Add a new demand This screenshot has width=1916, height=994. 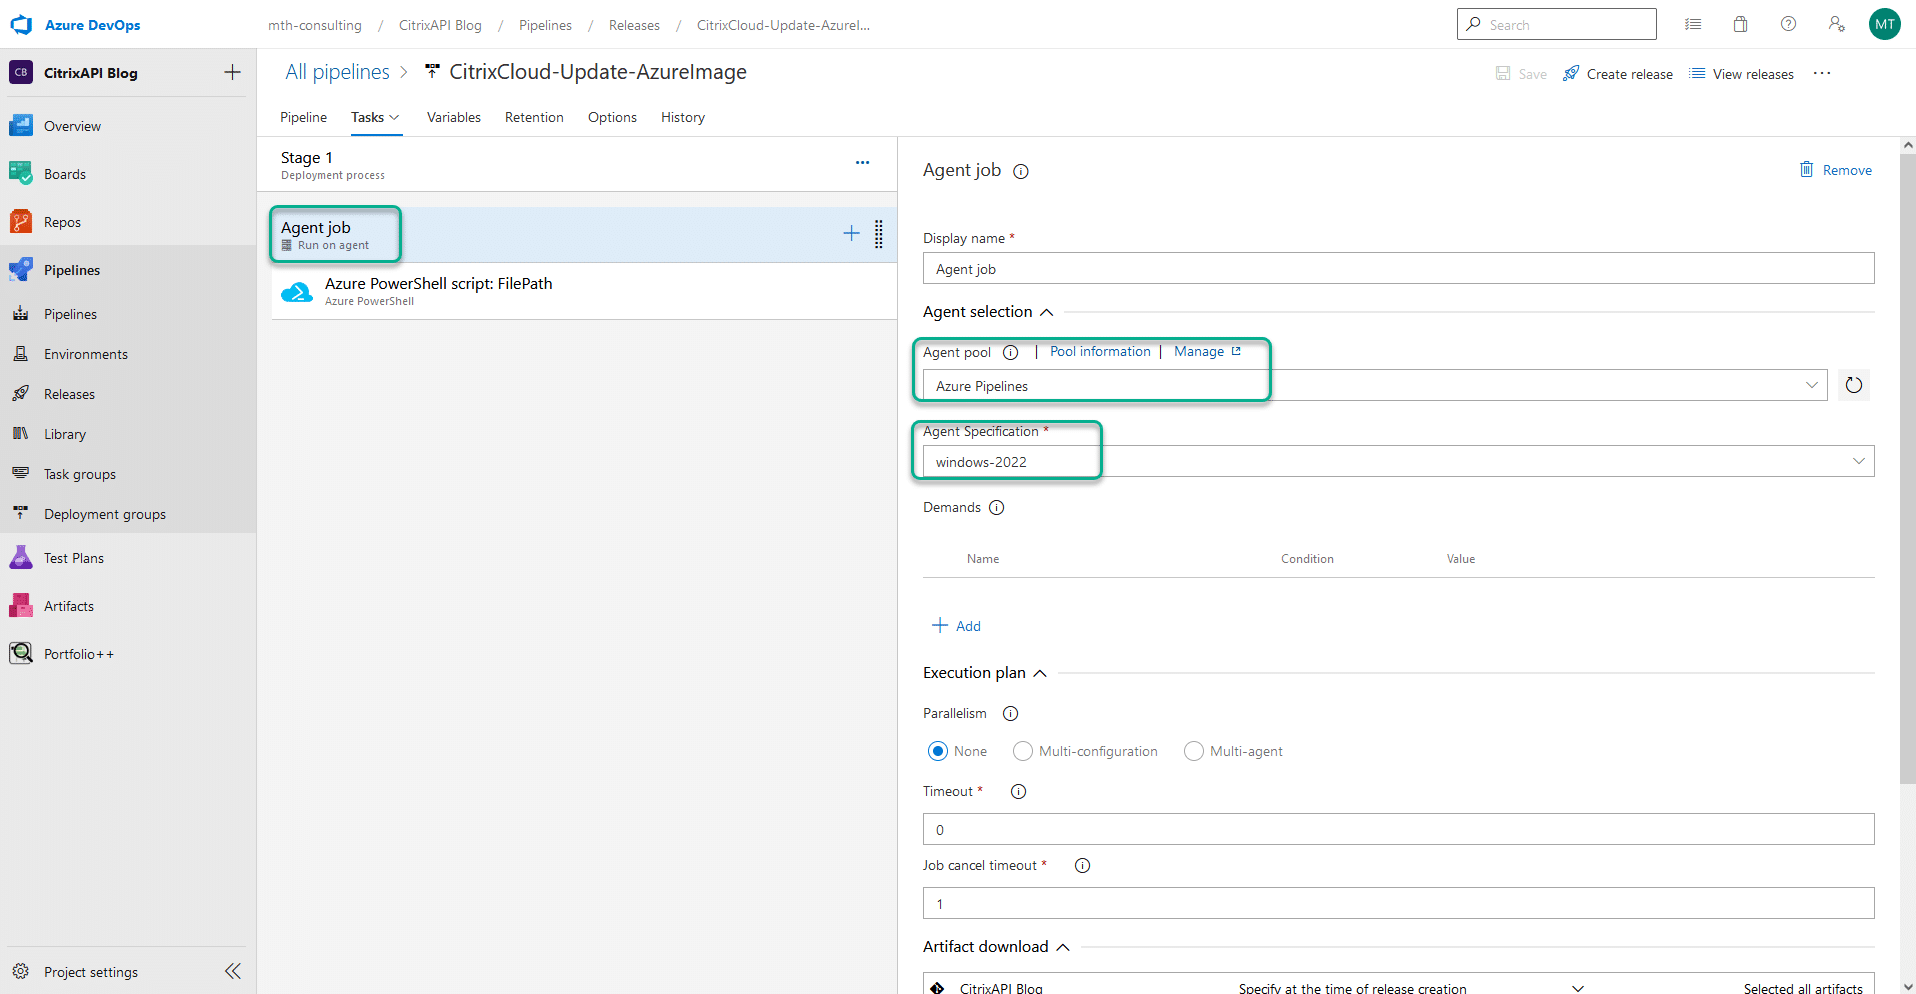point(956,626)
